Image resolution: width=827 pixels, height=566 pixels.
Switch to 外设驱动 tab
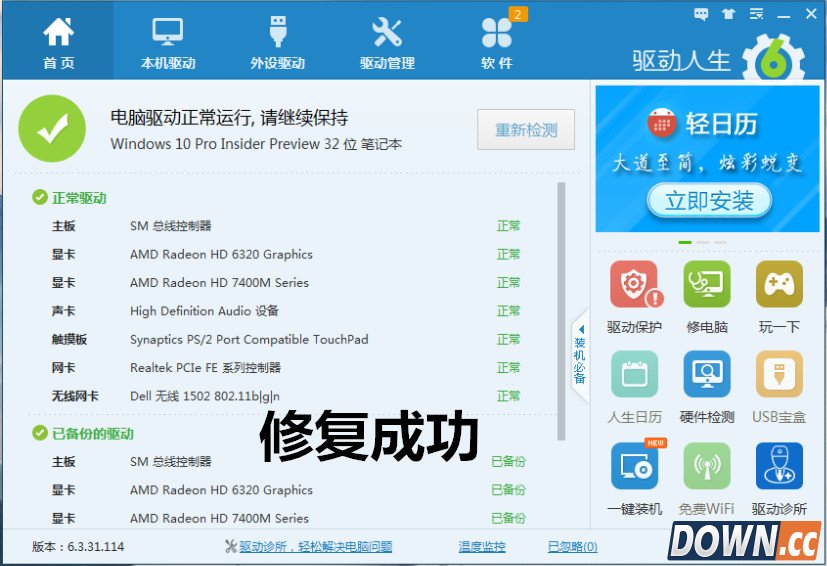(277, 42)
